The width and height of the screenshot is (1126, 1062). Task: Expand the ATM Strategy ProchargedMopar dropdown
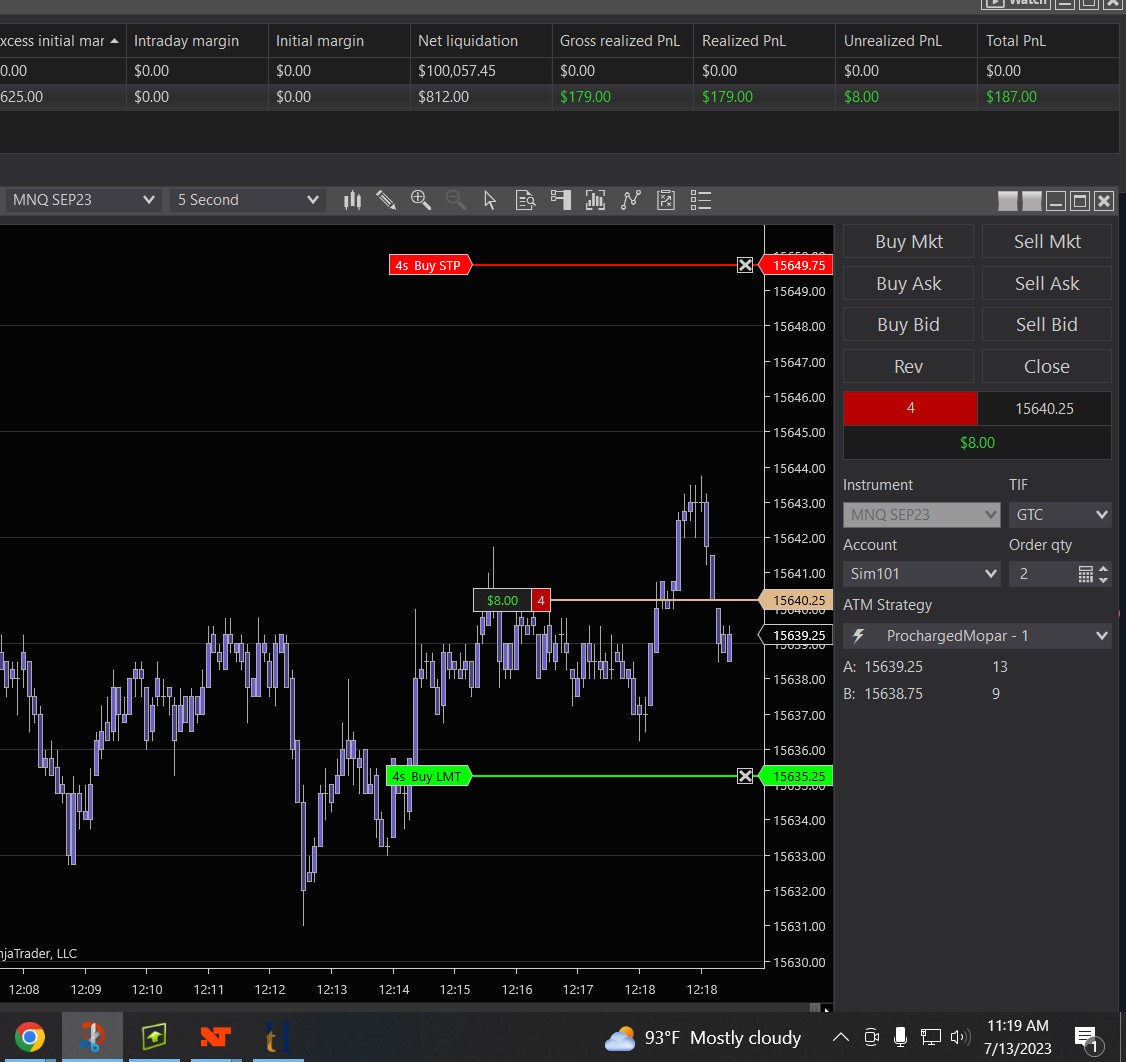977,636
